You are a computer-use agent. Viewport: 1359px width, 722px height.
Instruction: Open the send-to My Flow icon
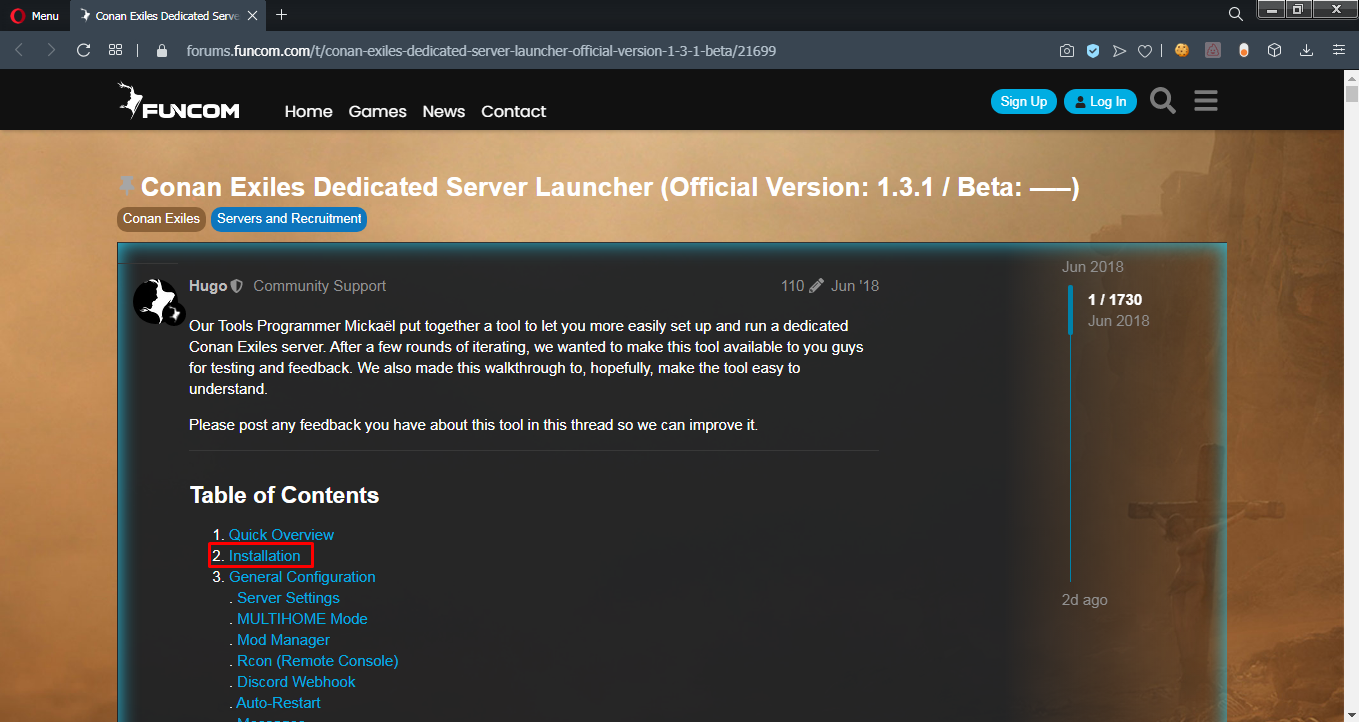pyautogui.click(x=1120, y=50)
